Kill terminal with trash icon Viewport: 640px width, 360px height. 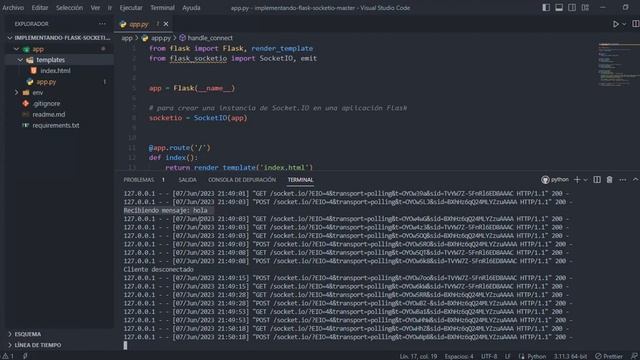(609, 180)
